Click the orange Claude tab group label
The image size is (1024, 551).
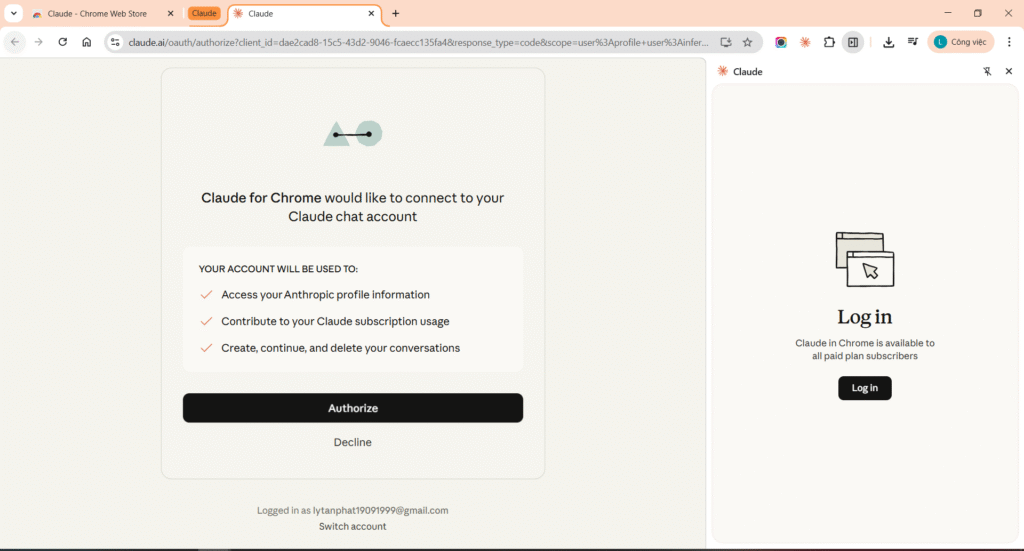(204, 13)
